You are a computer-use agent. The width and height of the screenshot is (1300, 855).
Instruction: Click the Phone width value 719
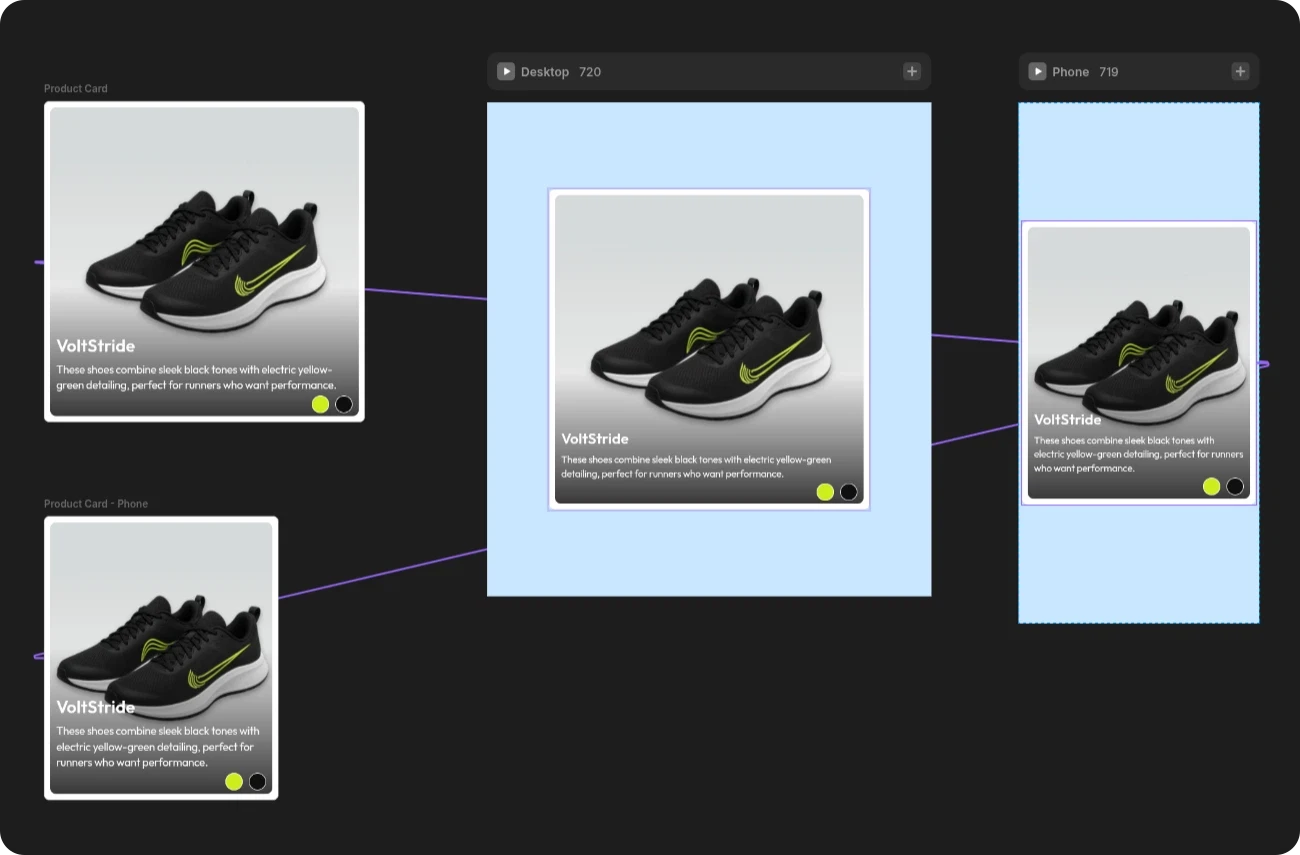point(1109,72)
